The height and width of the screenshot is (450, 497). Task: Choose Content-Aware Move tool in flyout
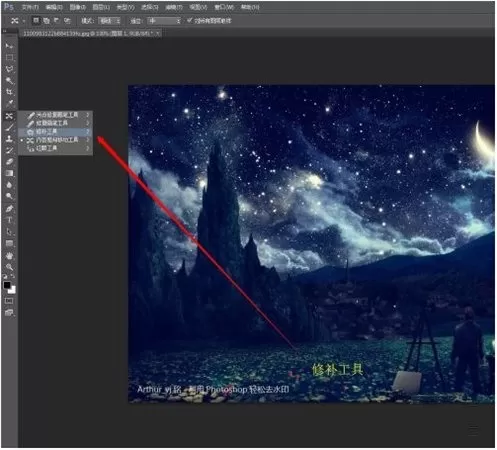[55, 140]
